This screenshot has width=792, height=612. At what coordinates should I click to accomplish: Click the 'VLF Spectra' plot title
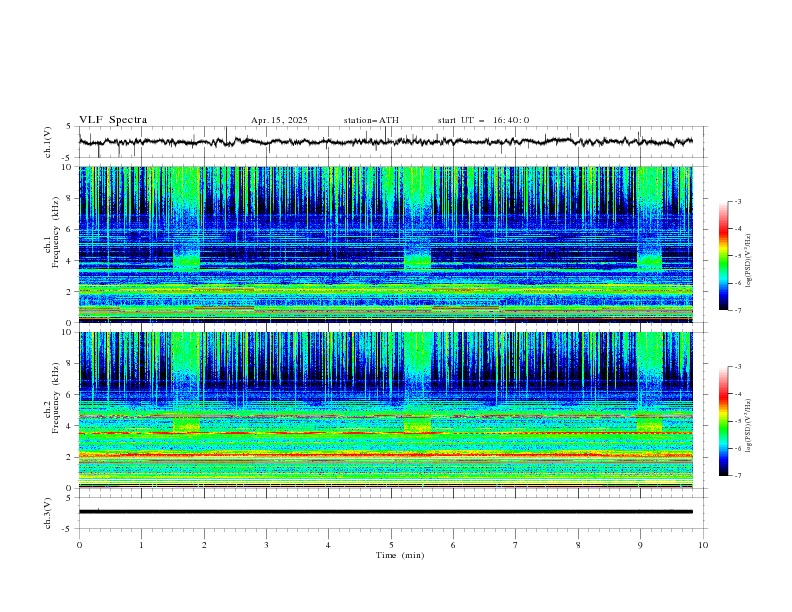(113, 120)
